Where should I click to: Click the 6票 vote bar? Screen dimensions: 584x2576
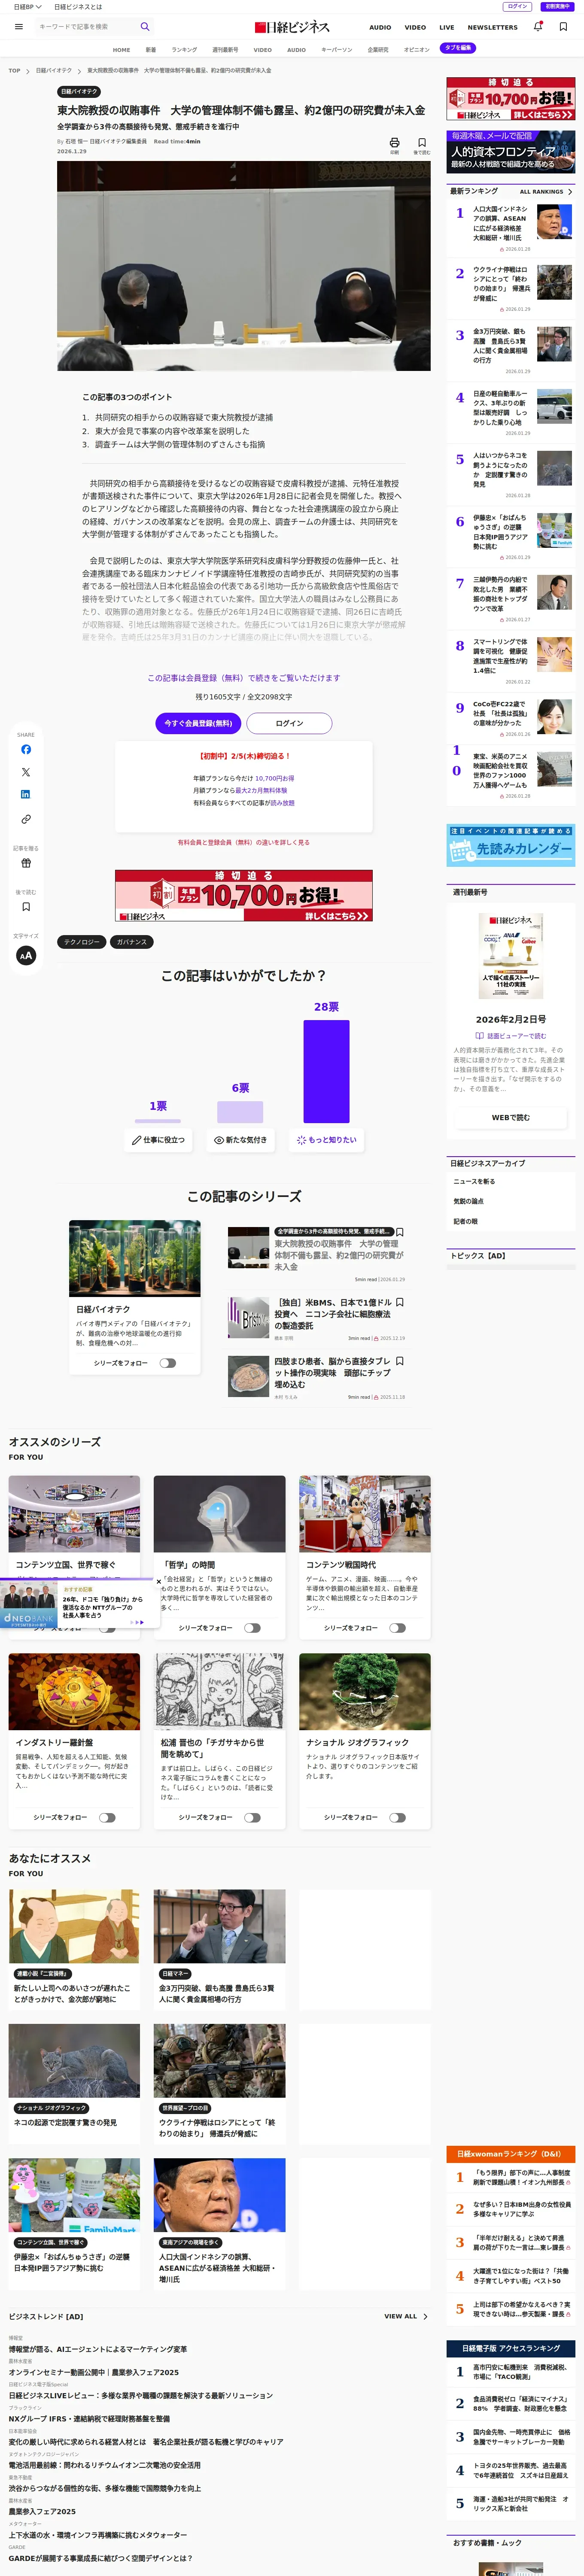click(240, 1112)
